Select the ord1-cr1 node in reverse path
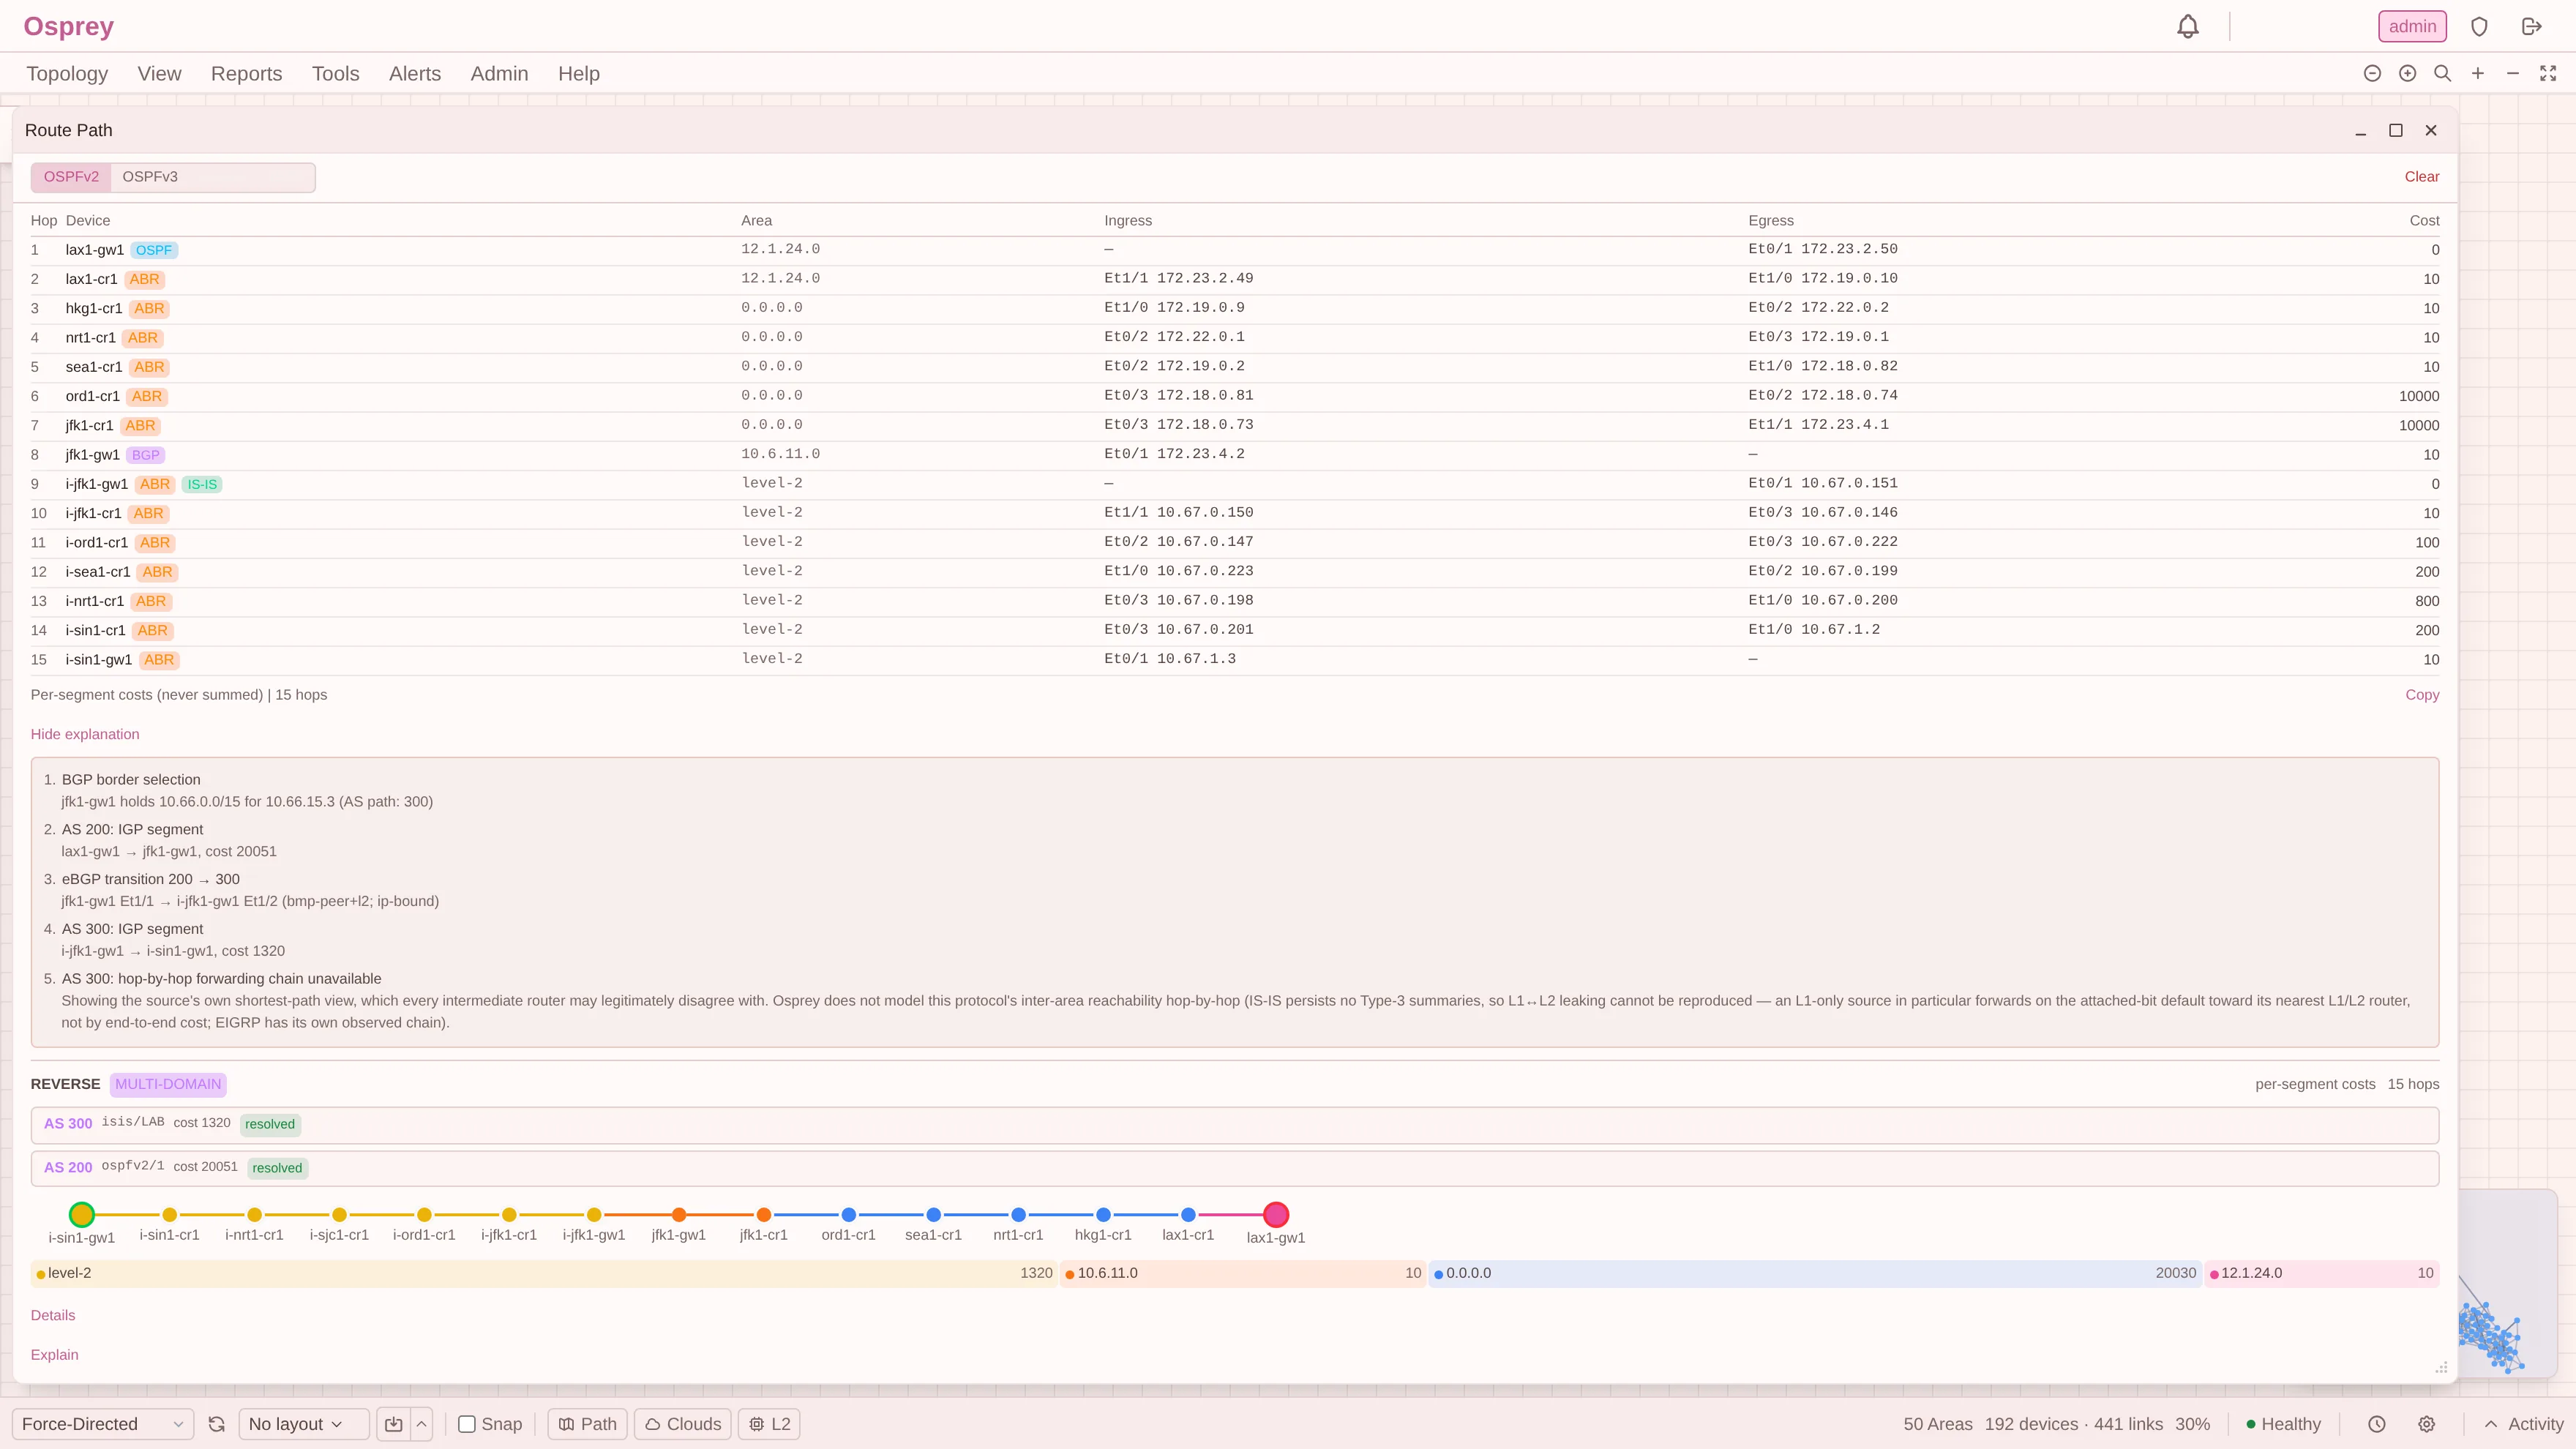Image resolution: width=2576 pixels, height=1449 pixels. pyautogui.click(x=849, y=1214)
